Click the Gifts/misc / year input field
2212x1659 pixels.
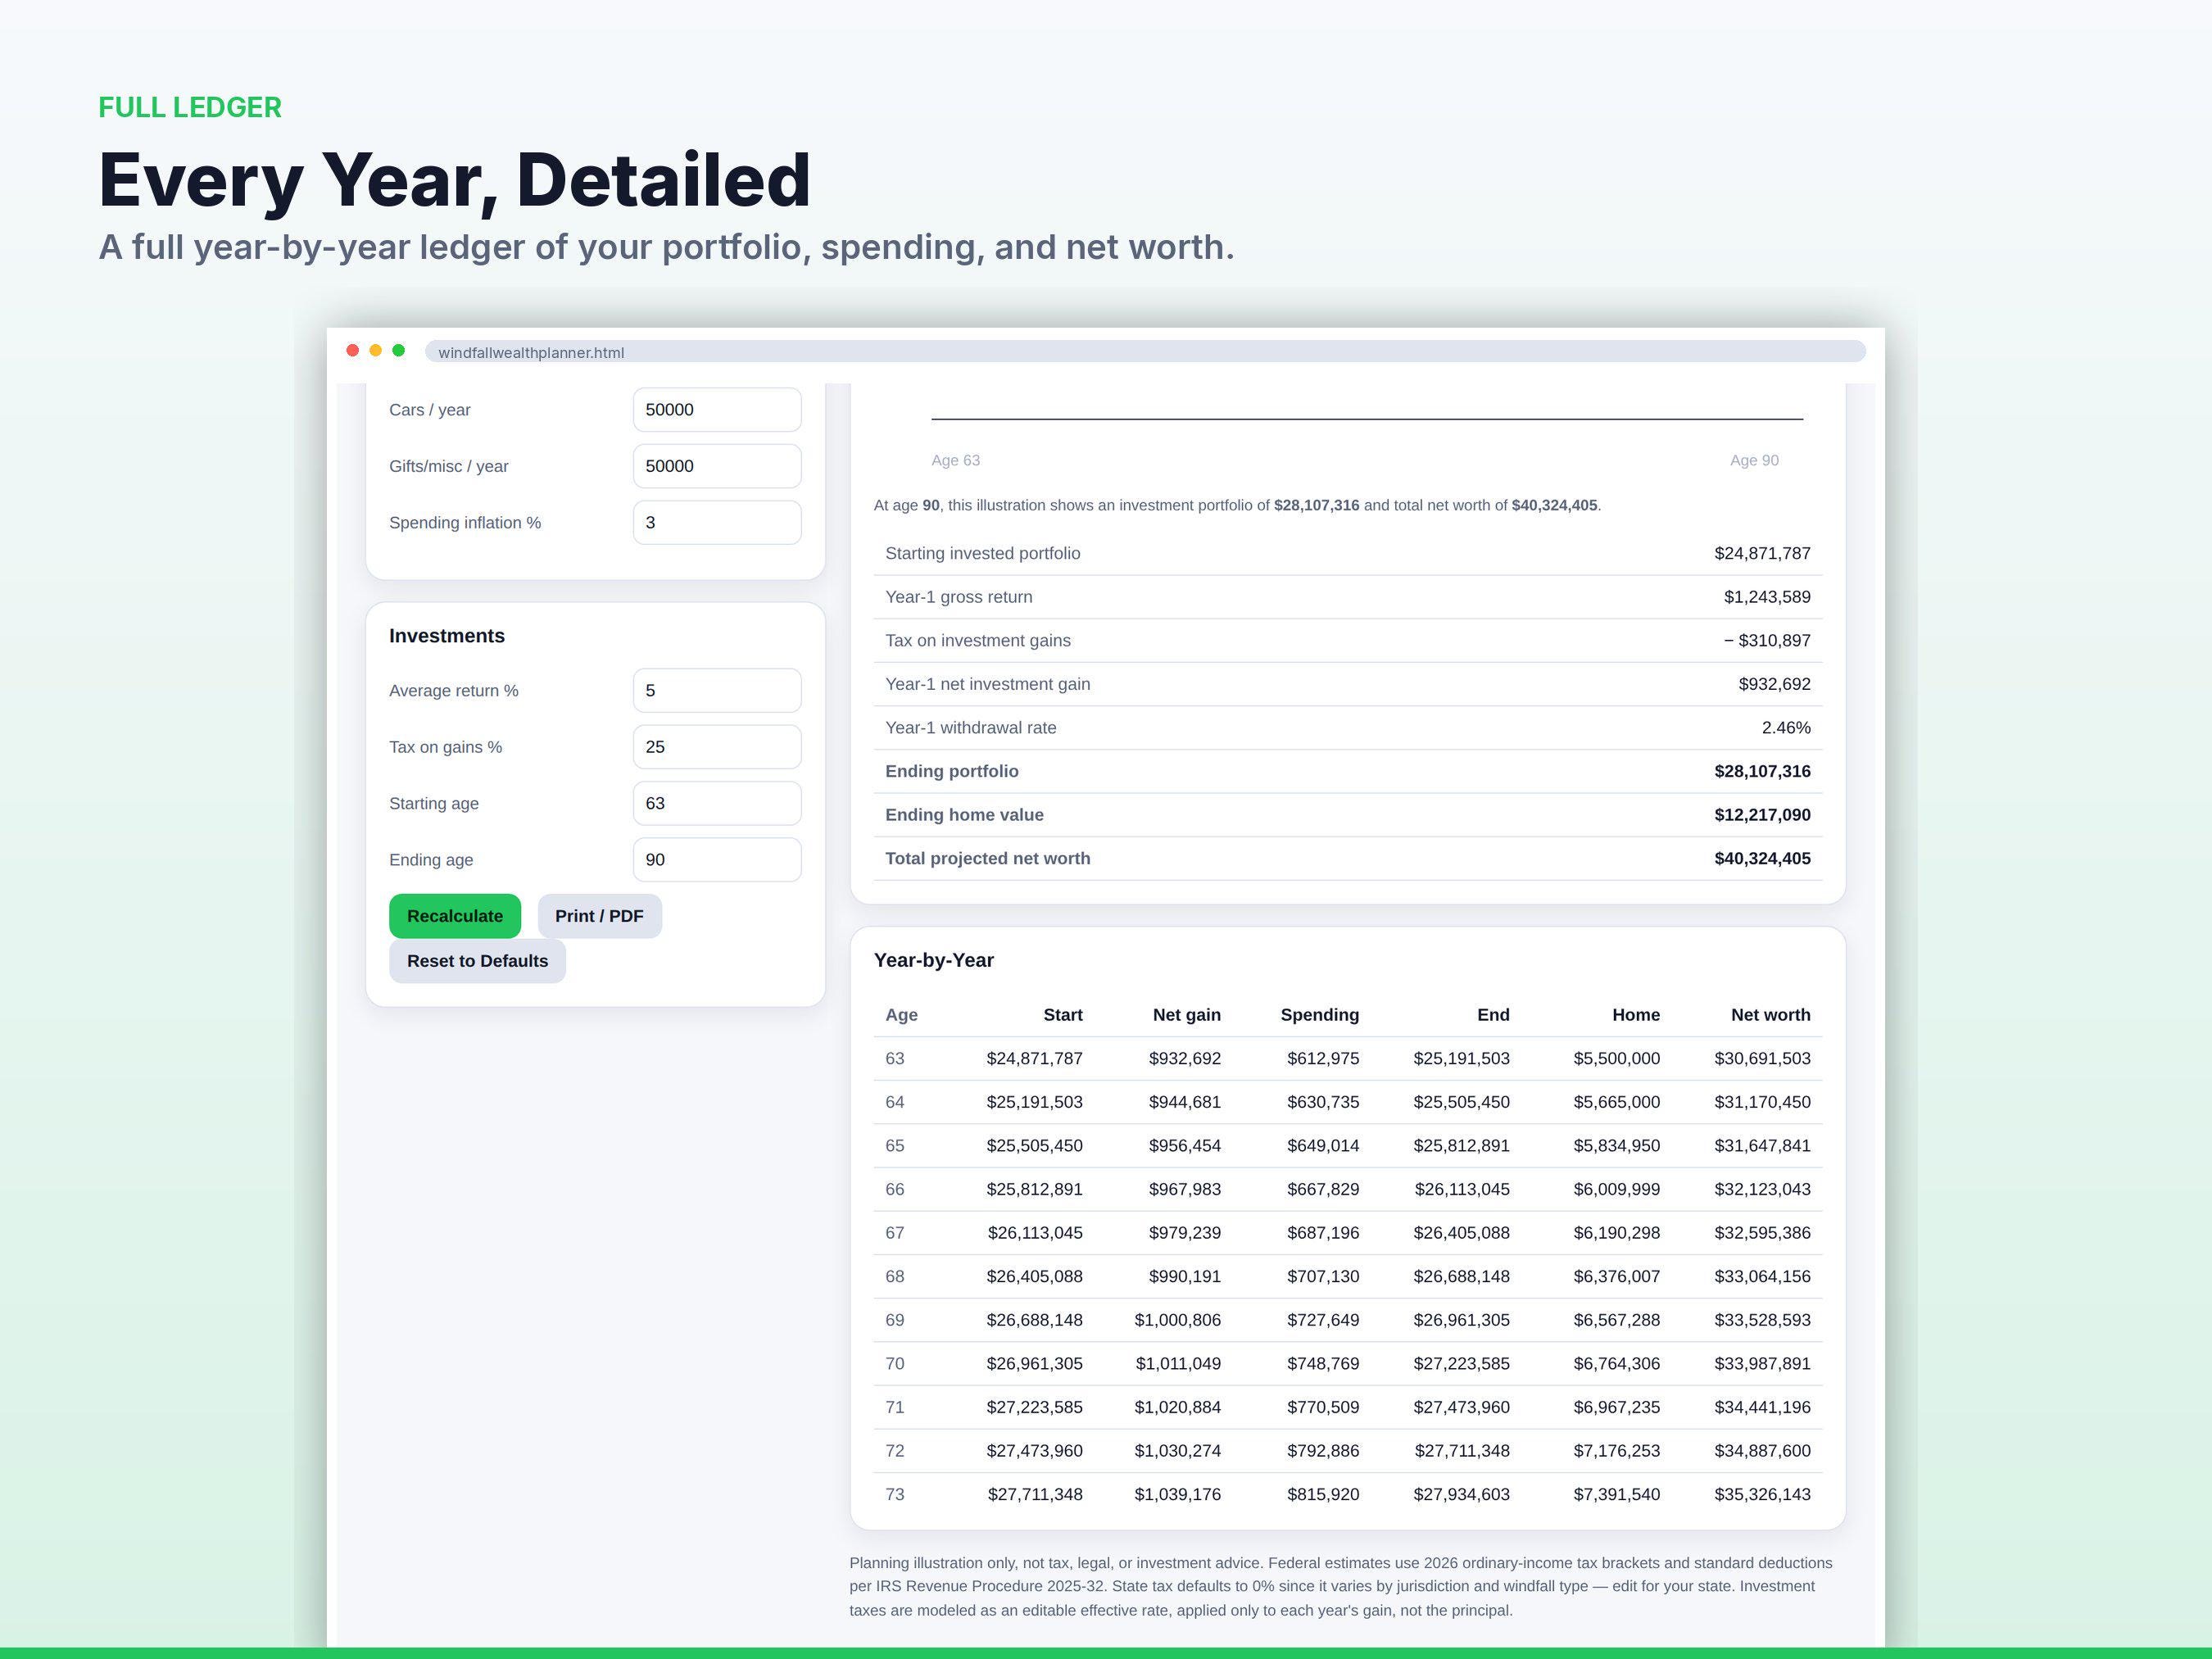point(717,466)
